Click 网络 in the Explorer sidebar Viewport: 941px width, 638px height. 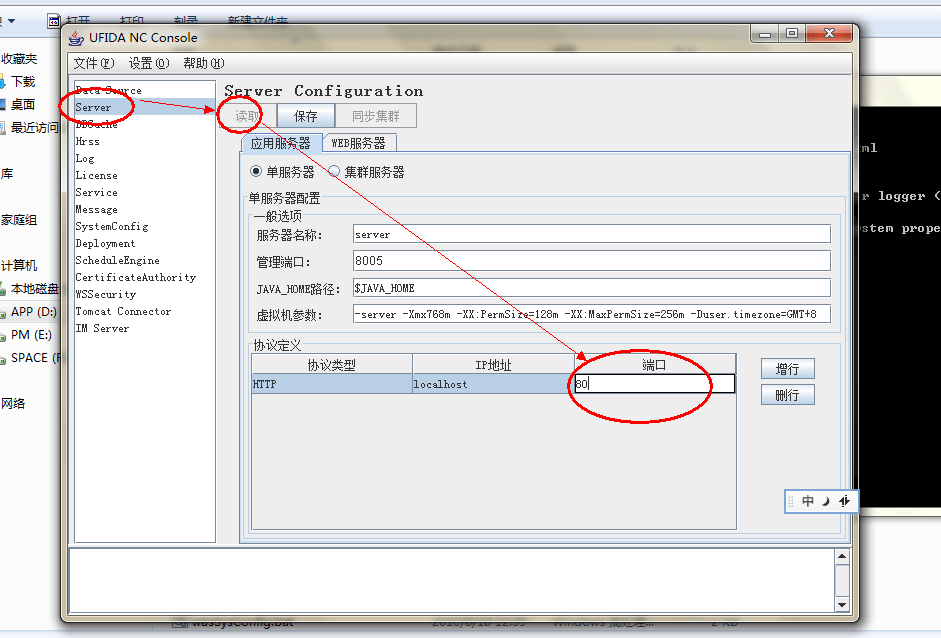(13, 403)
